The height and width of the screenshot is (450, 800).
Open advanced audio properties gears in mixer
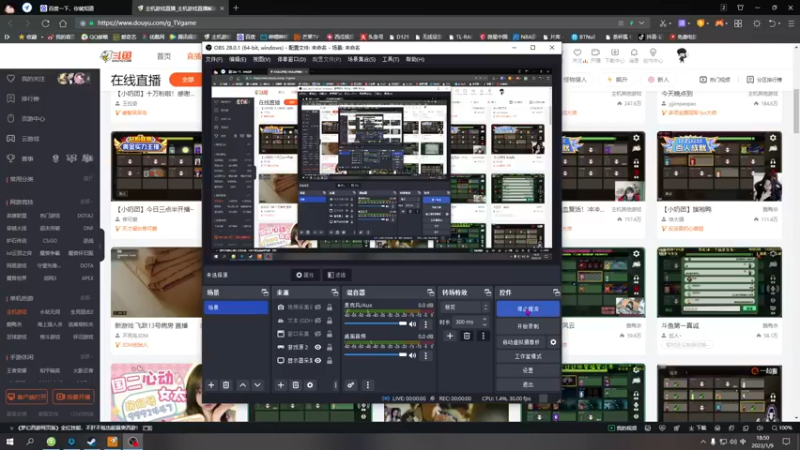[351, 385]
